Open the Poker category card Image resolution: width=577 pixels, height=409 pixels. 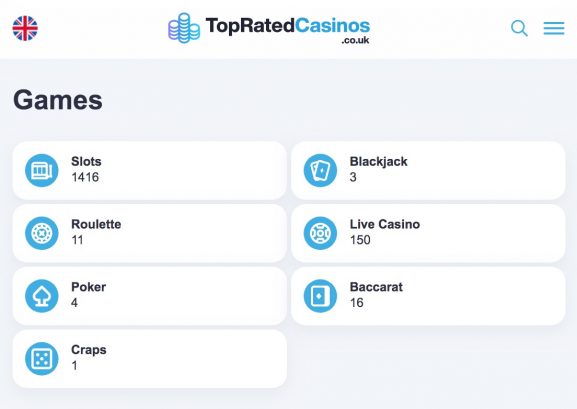pos(149,296)
